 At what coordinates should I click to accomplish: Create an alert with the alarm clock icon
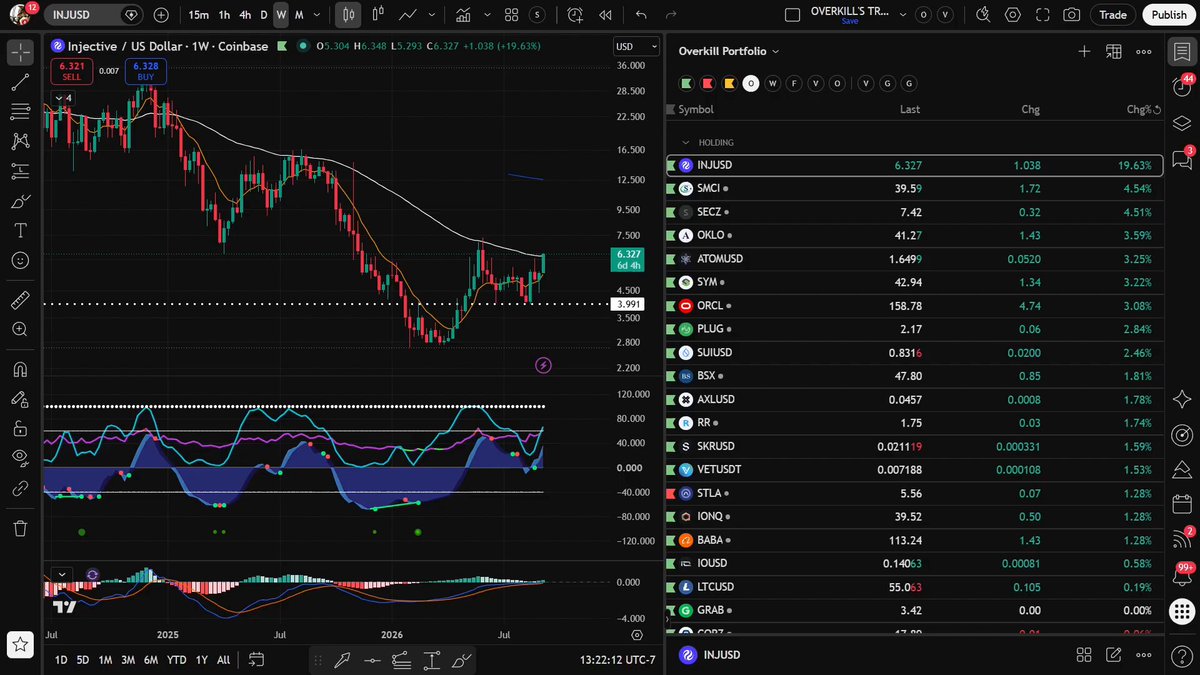(575, 15)
